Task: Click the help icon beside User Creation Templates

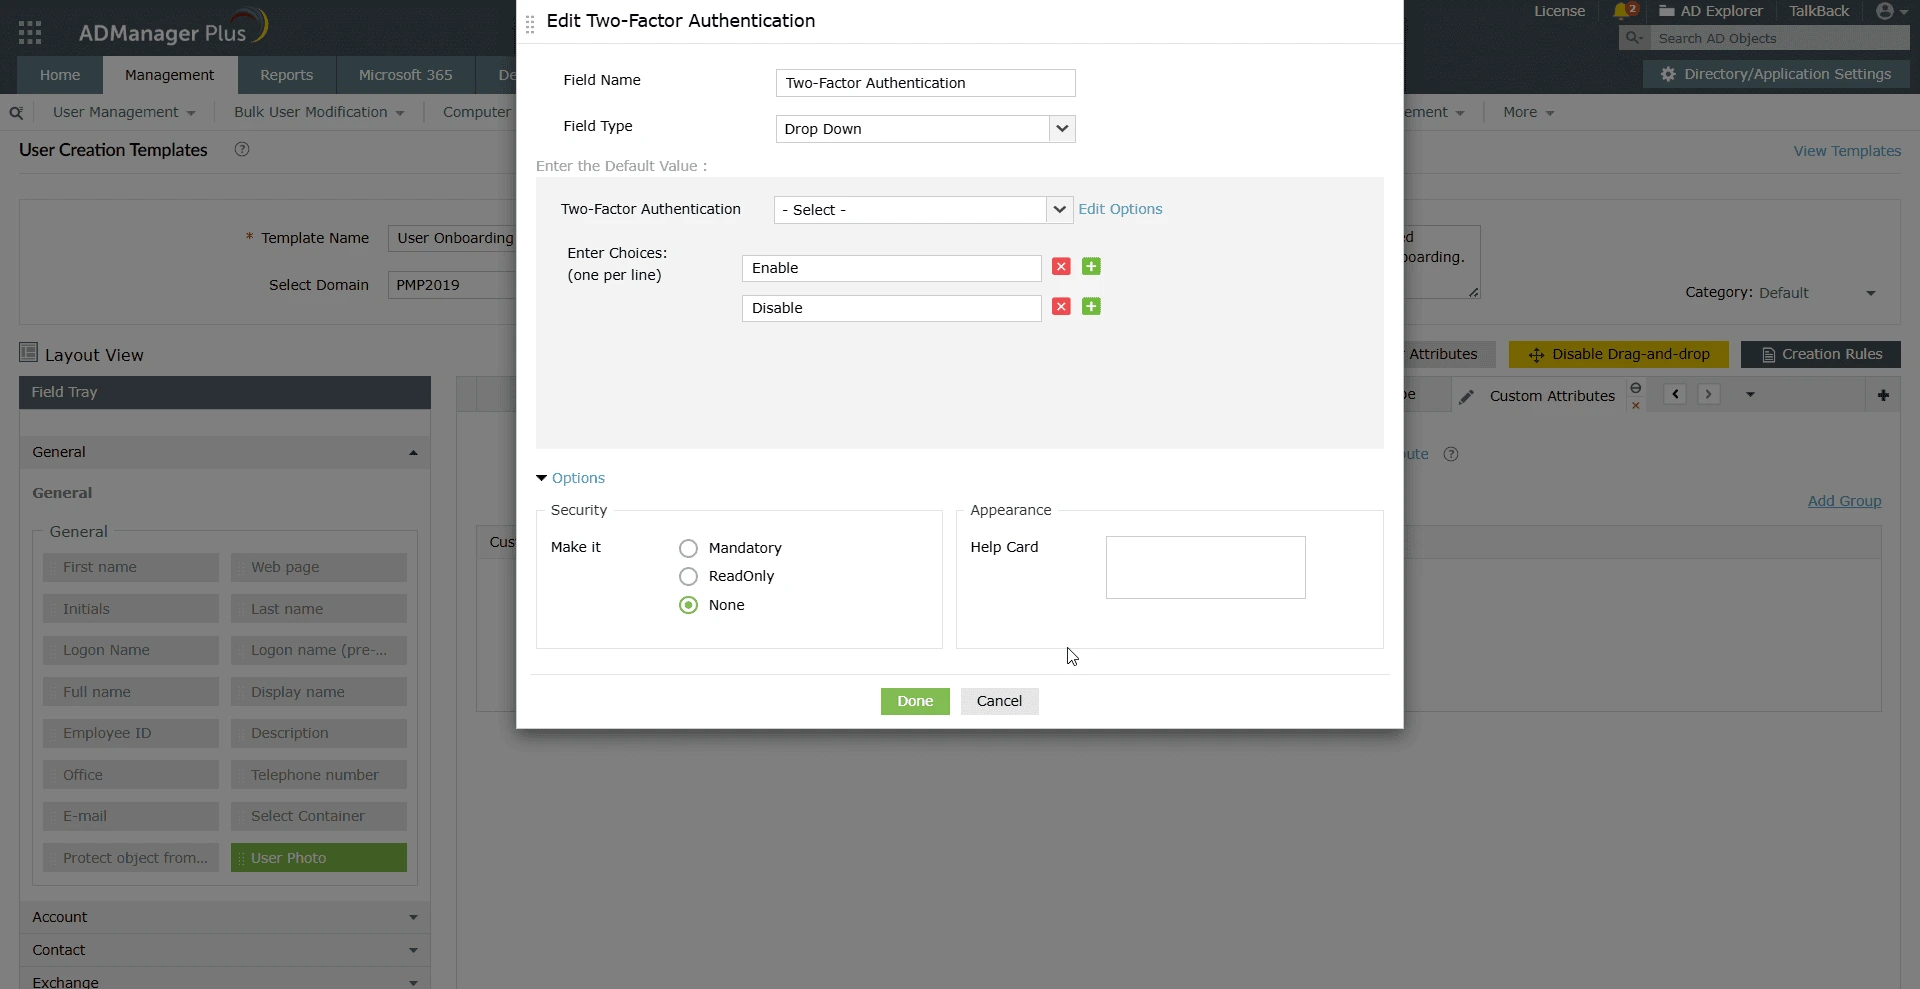Action: 240,149
